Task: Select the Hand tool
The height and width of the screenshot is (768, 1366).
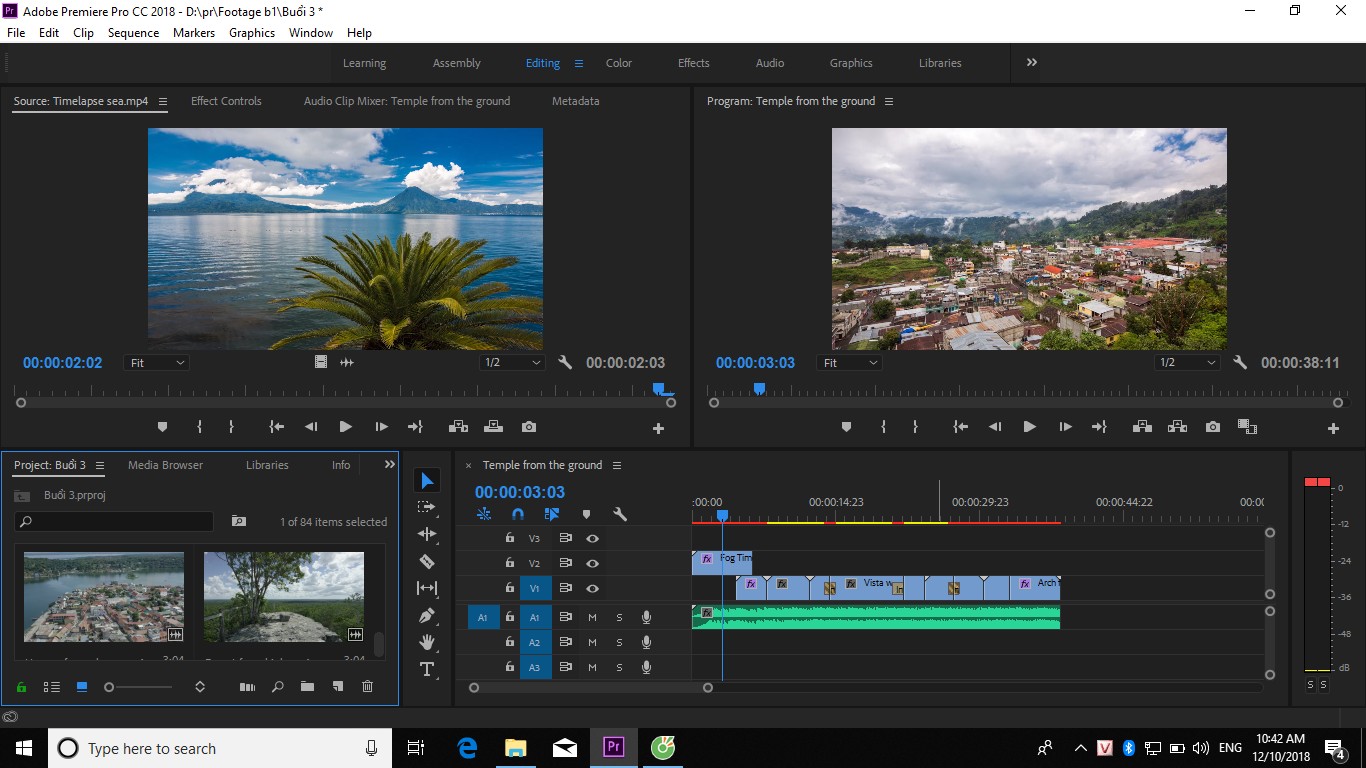Action: (x=427, y=642)
